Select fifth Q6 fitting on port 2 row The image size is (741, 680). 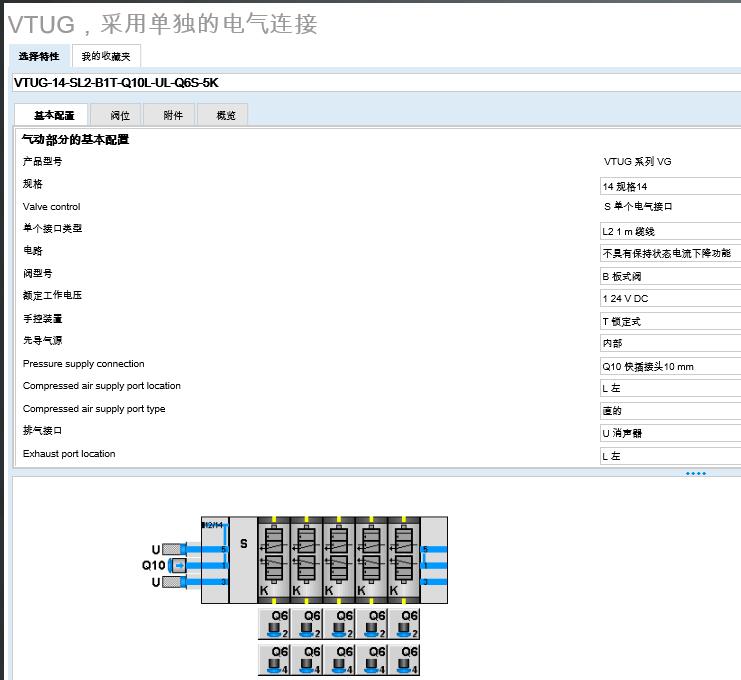point(404,624)
